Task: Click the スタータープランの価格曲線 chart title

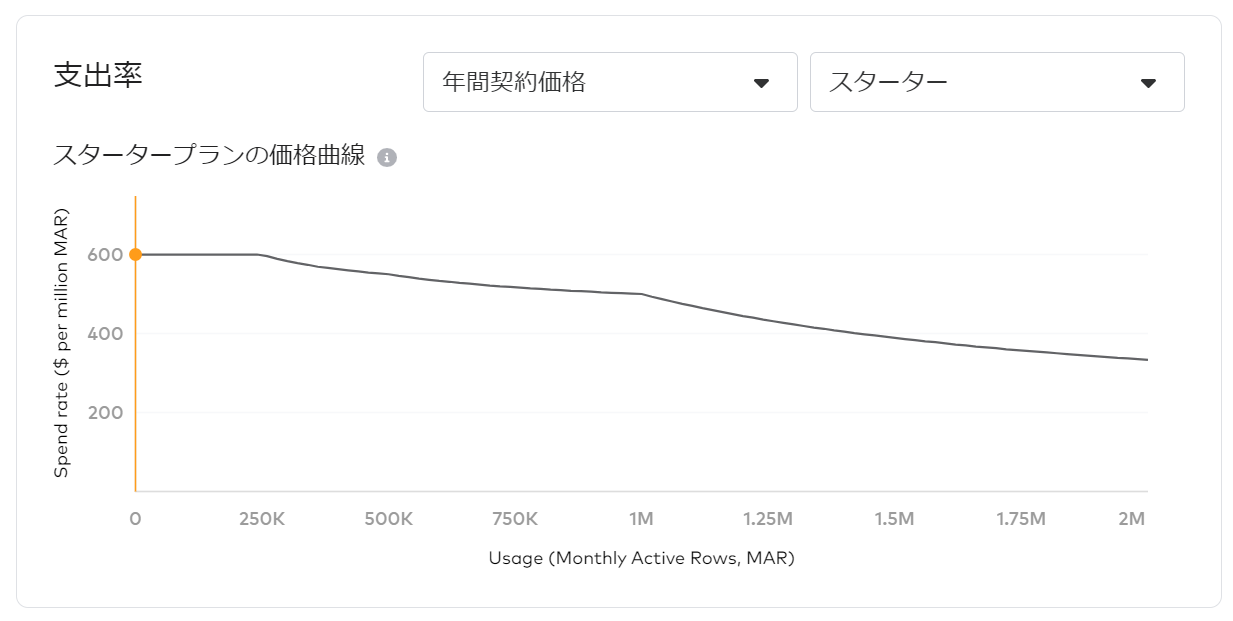Action: click(x=209, y=156)
